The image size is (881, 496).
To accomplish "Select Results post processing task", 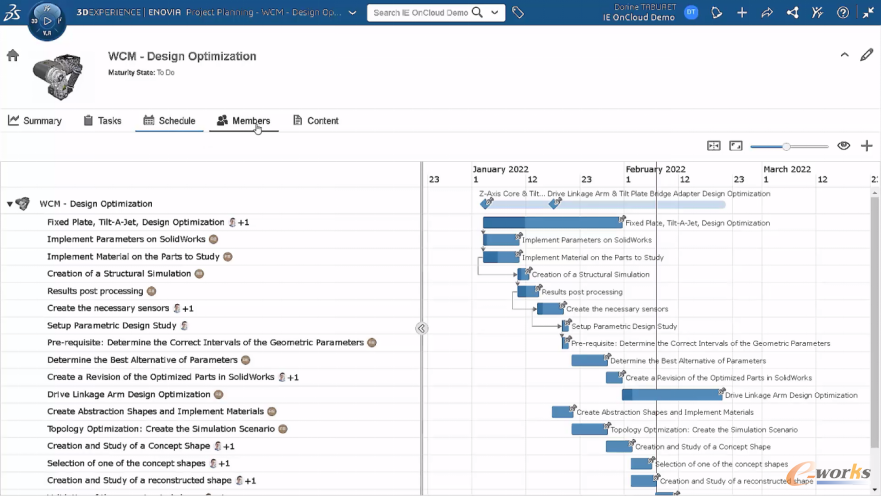I will coord(95,291).
